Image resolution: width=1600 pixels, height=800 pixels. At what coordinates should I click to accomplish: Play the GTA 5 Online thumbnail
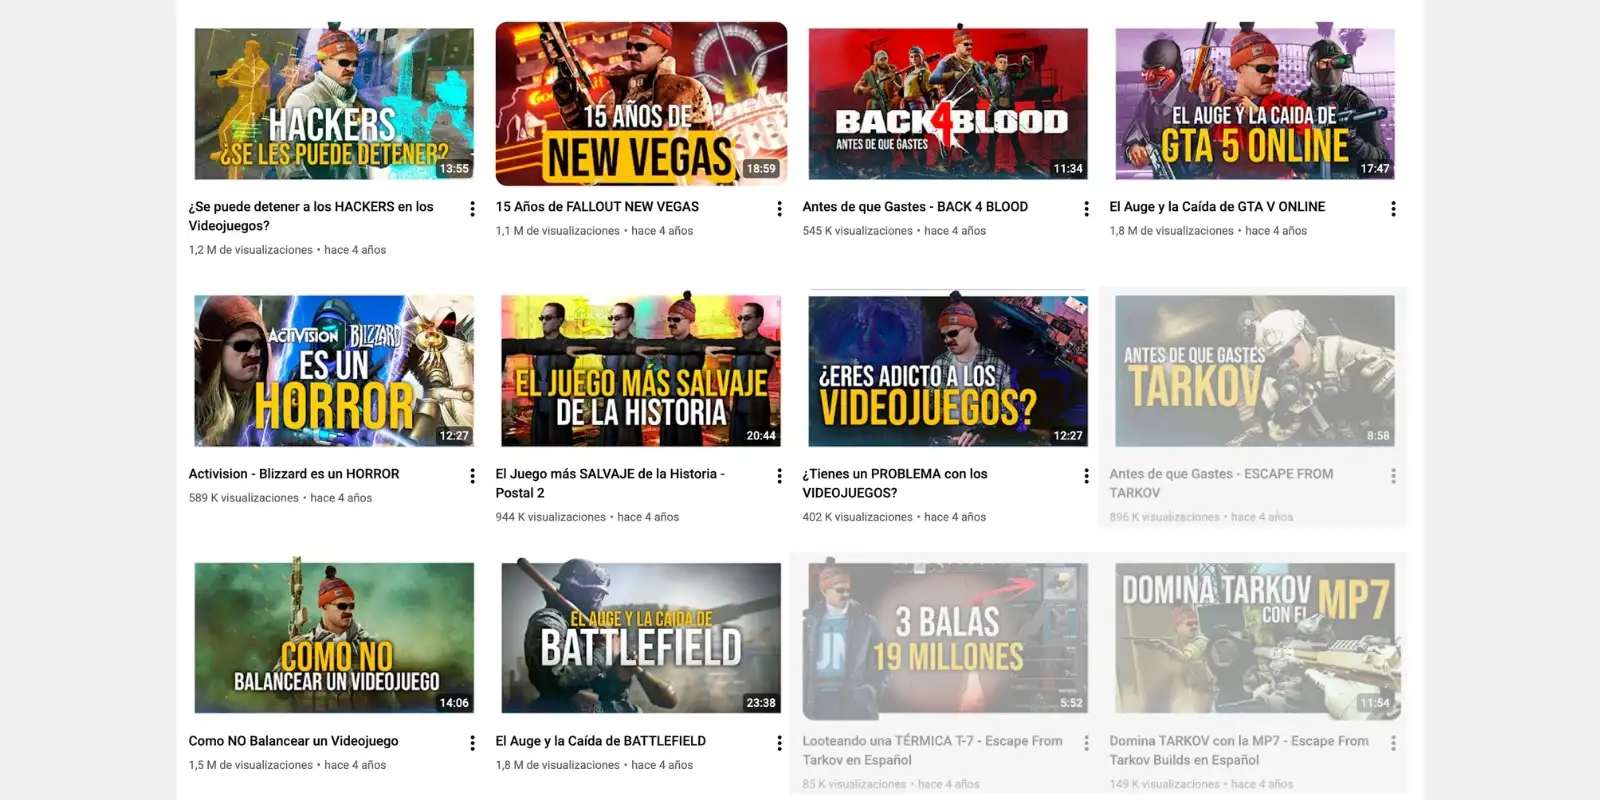tap(1255, 104)
